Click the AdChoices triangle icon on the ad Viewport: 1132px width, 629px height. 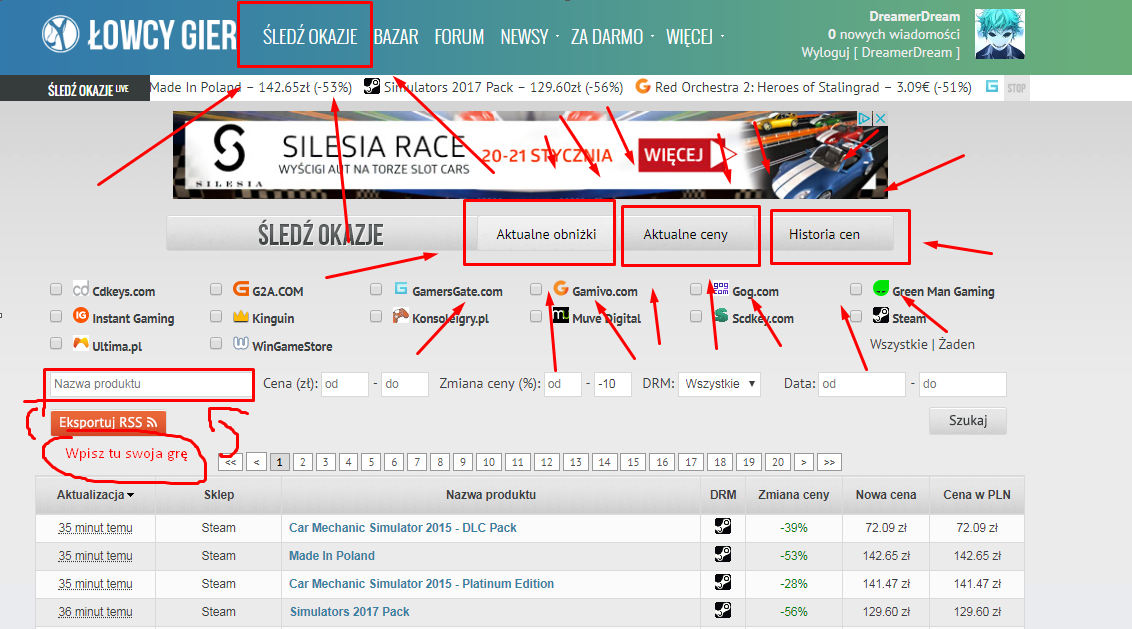click(864, 118)
